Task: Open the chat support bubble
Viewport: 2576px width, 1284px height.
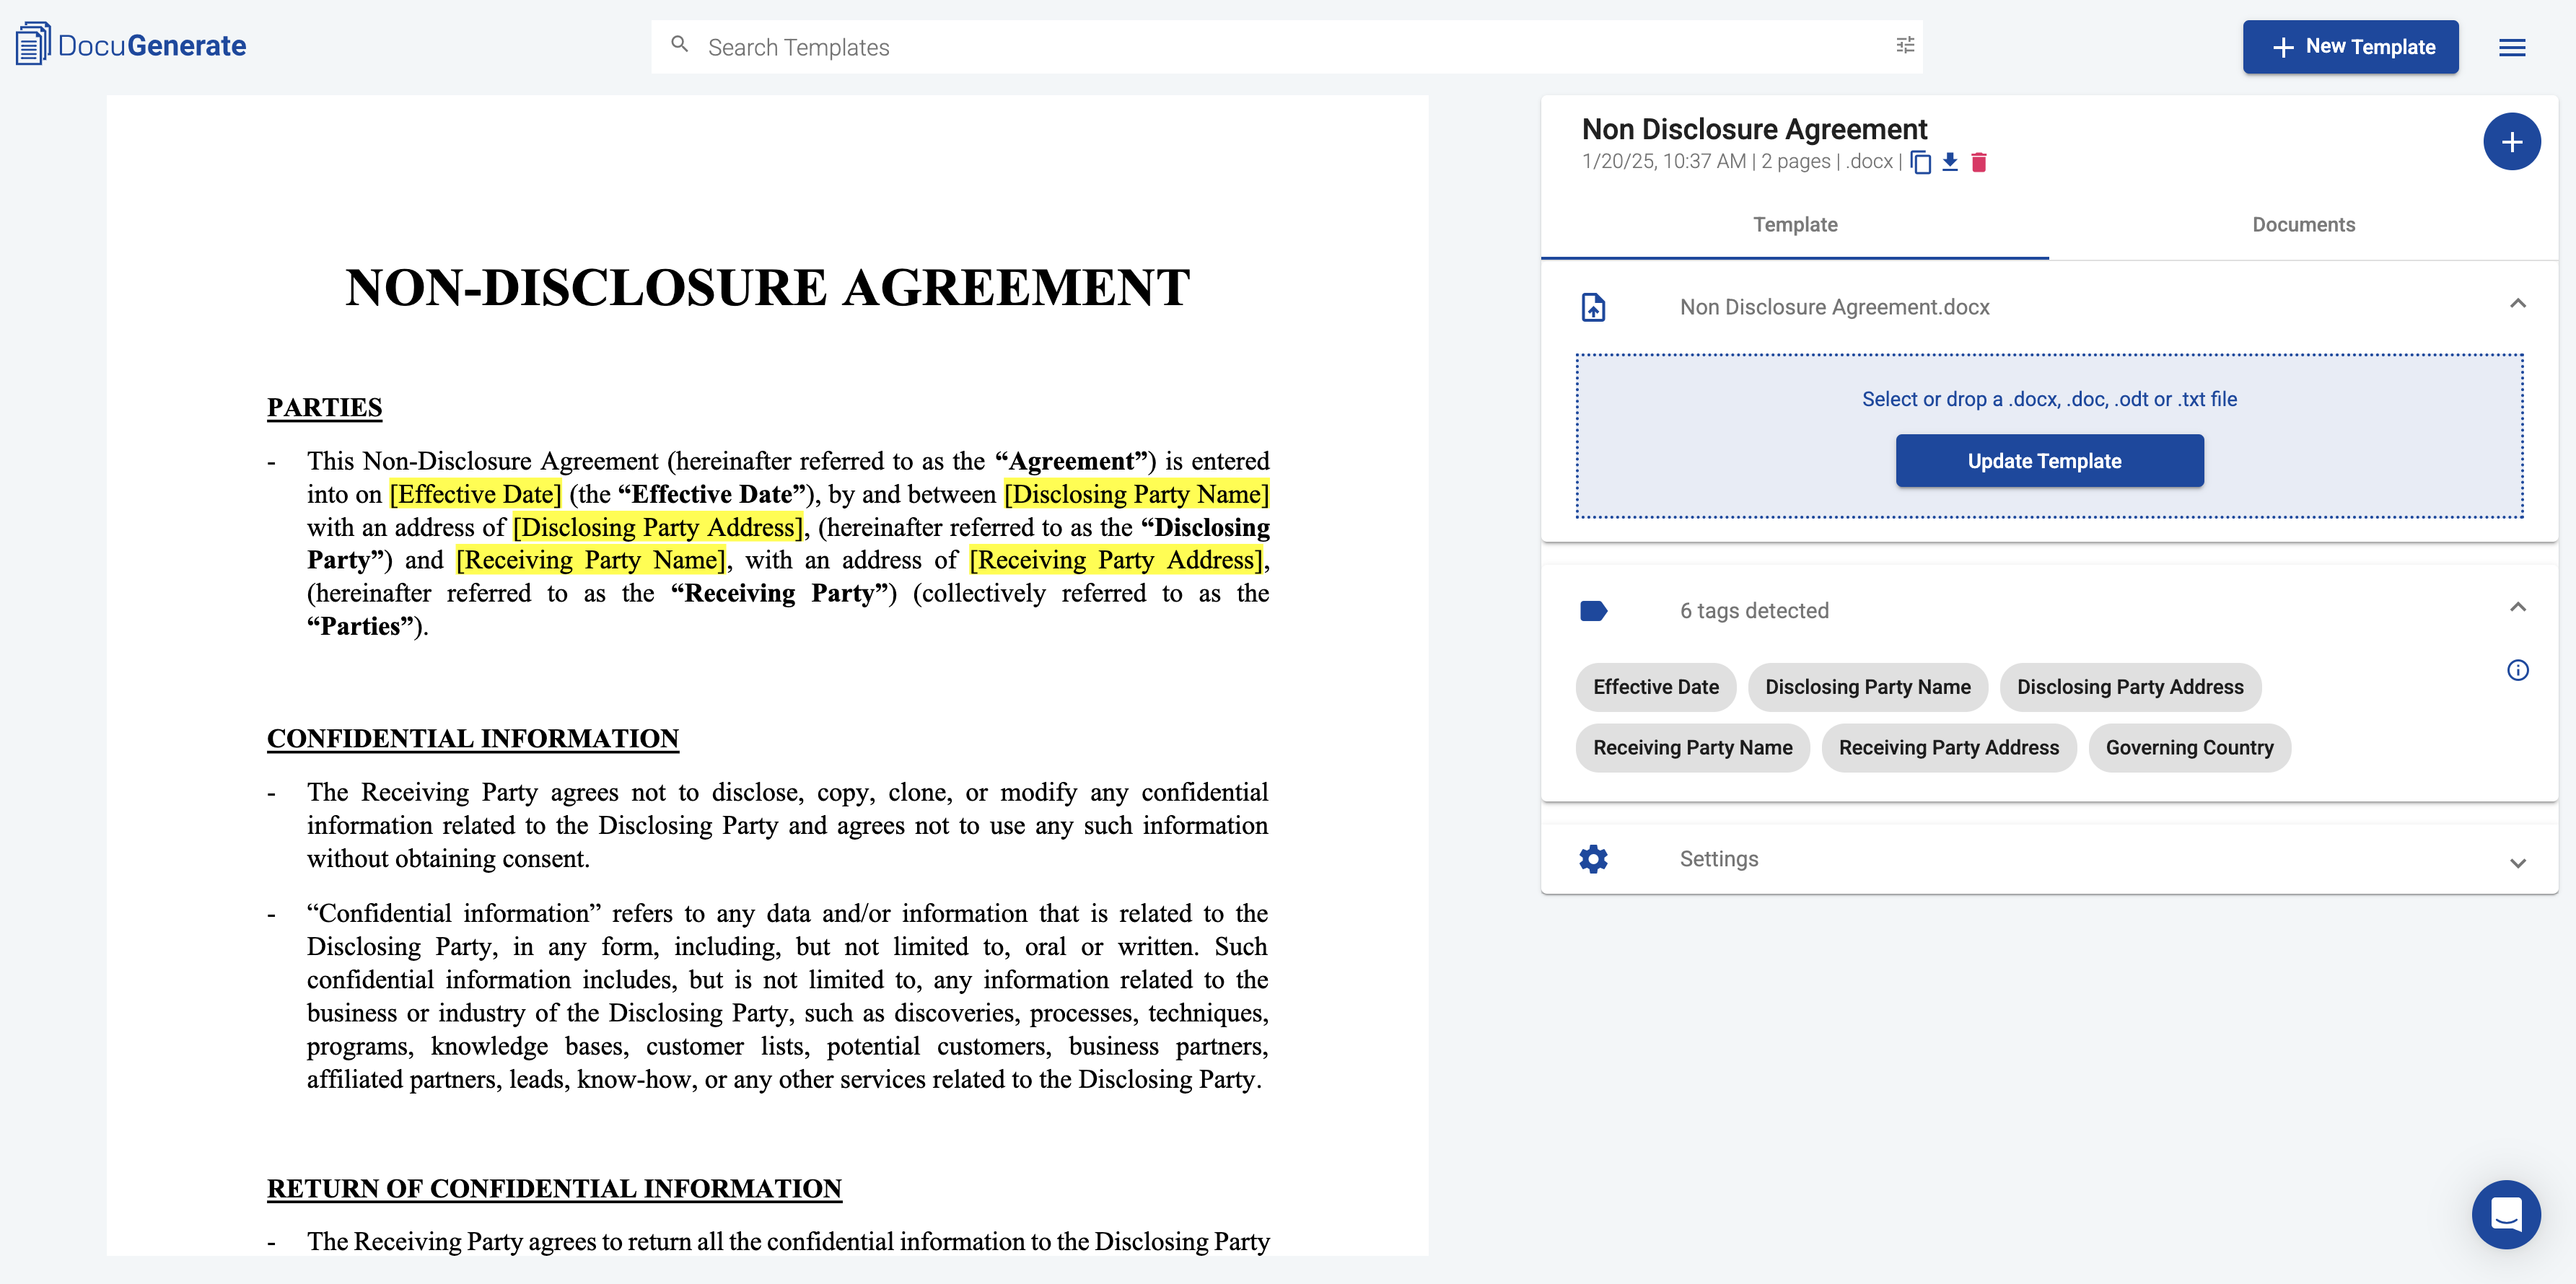Action: [x=2506, y=1214]
